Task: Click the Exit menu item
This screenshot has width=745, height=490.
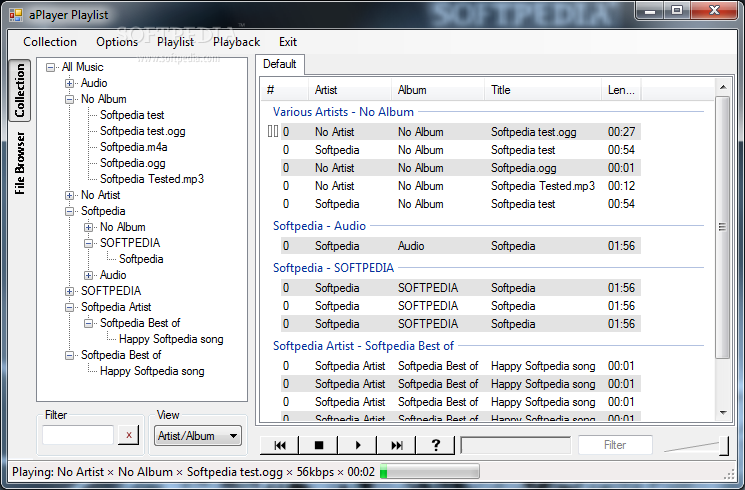Action: [x=287, y=42]
